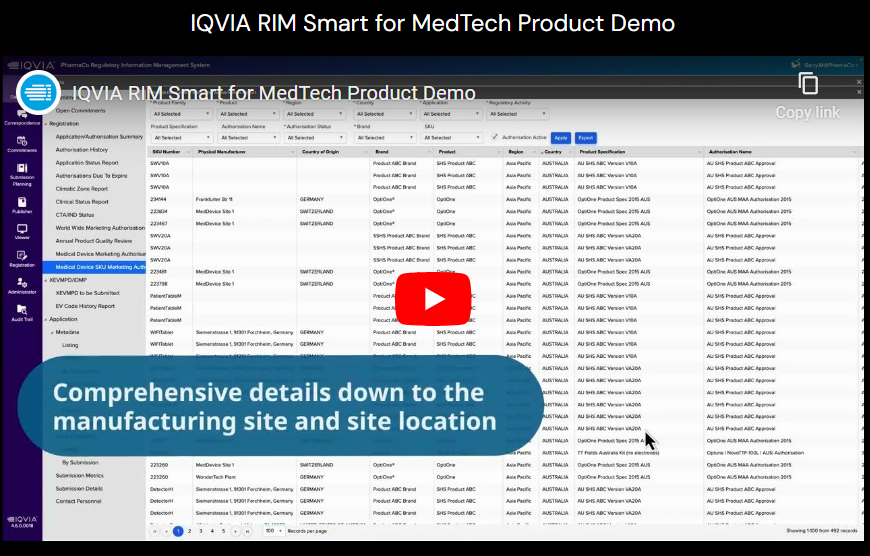Click the Apply button

(561, 138)
